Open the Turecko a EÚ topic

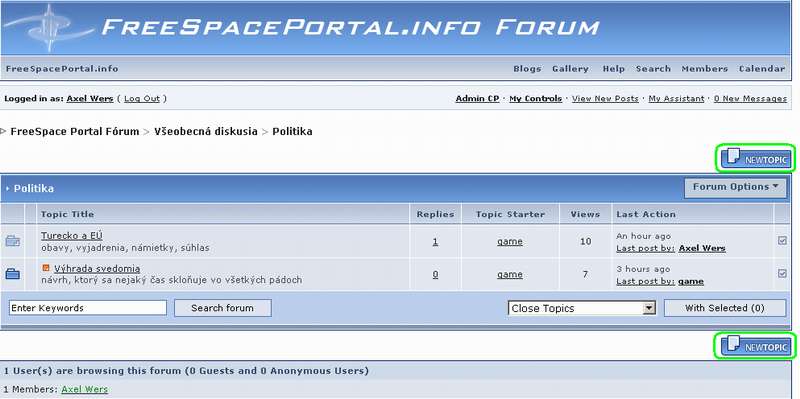[x=72, y=236]
